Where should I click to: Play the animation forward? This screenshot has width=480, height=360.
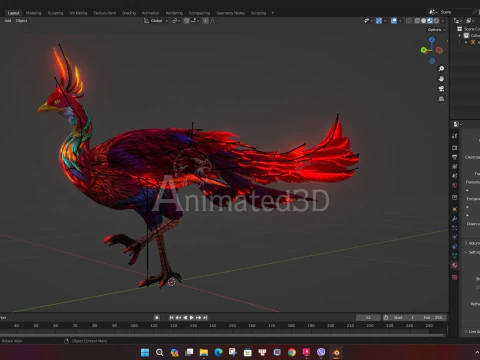click(192, 317)
